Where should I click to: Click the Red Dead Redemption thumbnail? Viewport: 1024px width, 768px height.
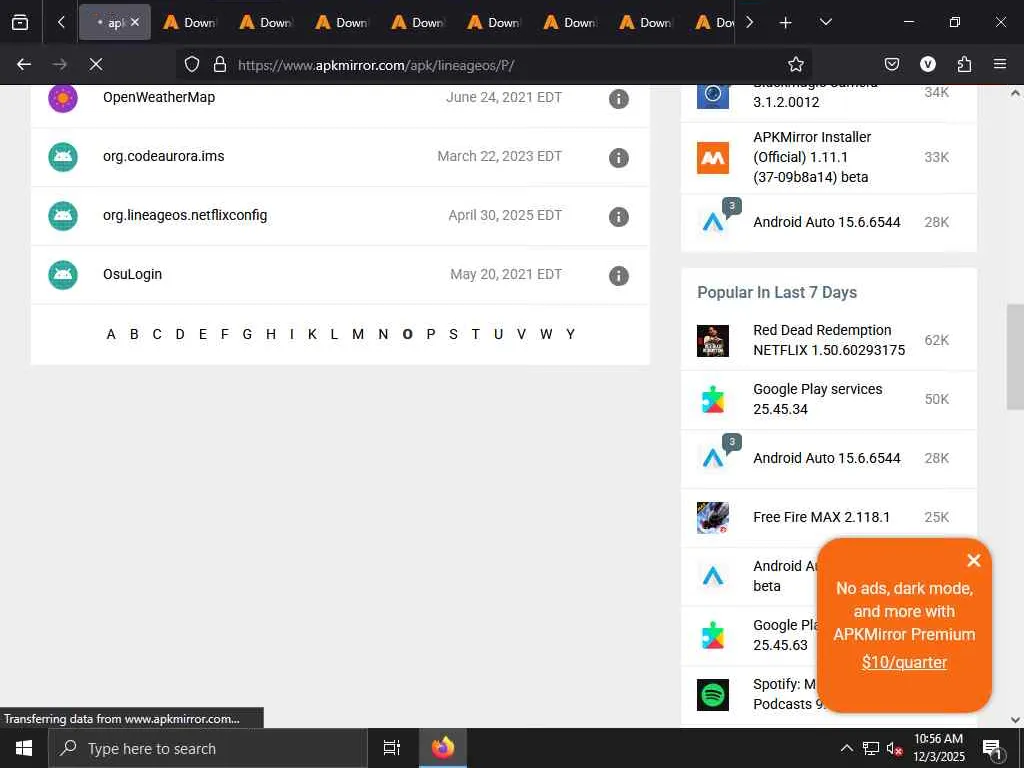tap(712, 341)
